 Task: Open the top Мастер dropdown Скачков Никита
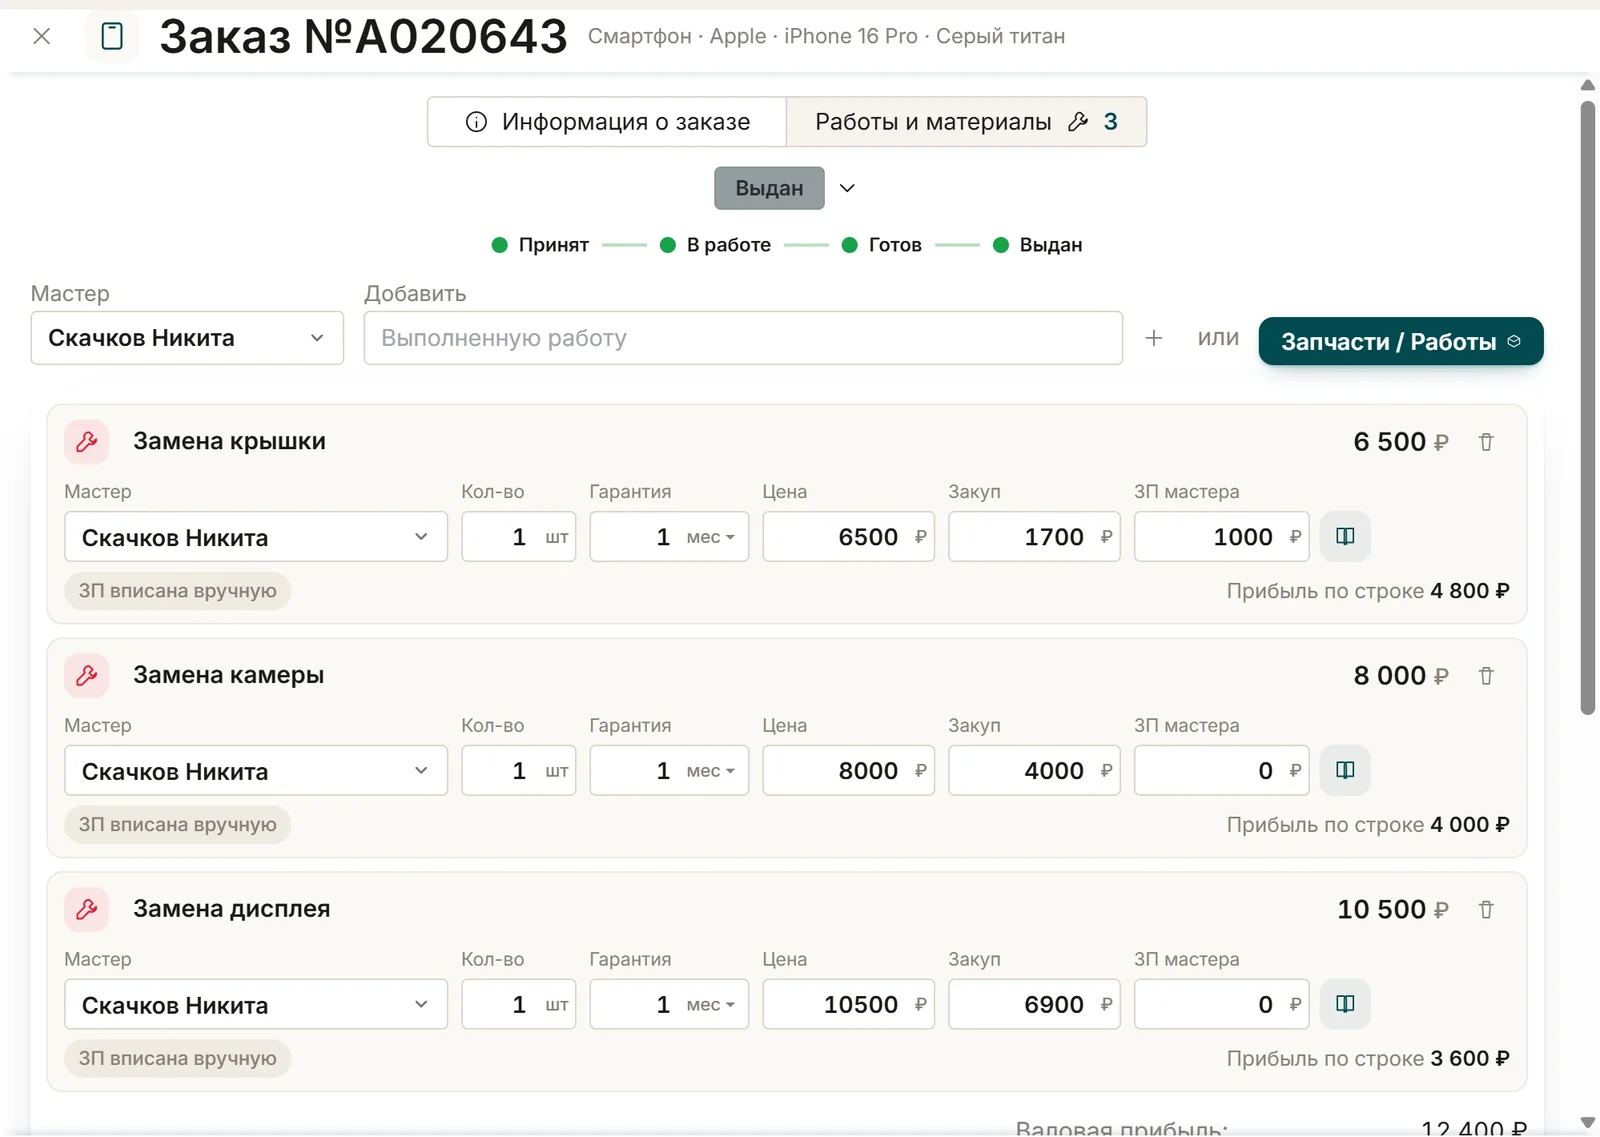click(187, 338)
